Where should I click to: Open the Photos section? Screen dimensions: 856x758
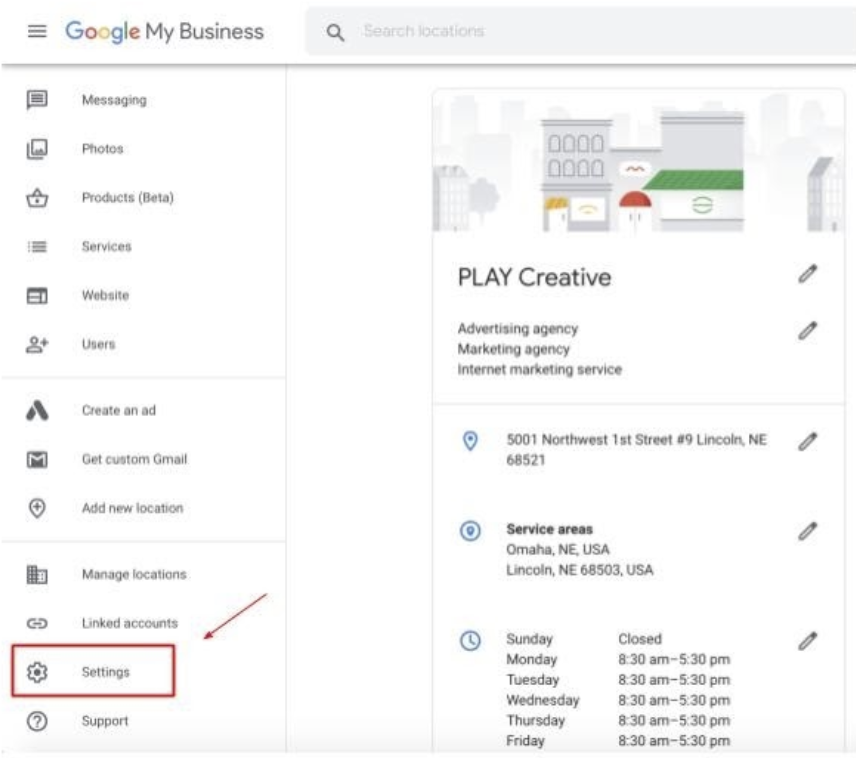103,149
